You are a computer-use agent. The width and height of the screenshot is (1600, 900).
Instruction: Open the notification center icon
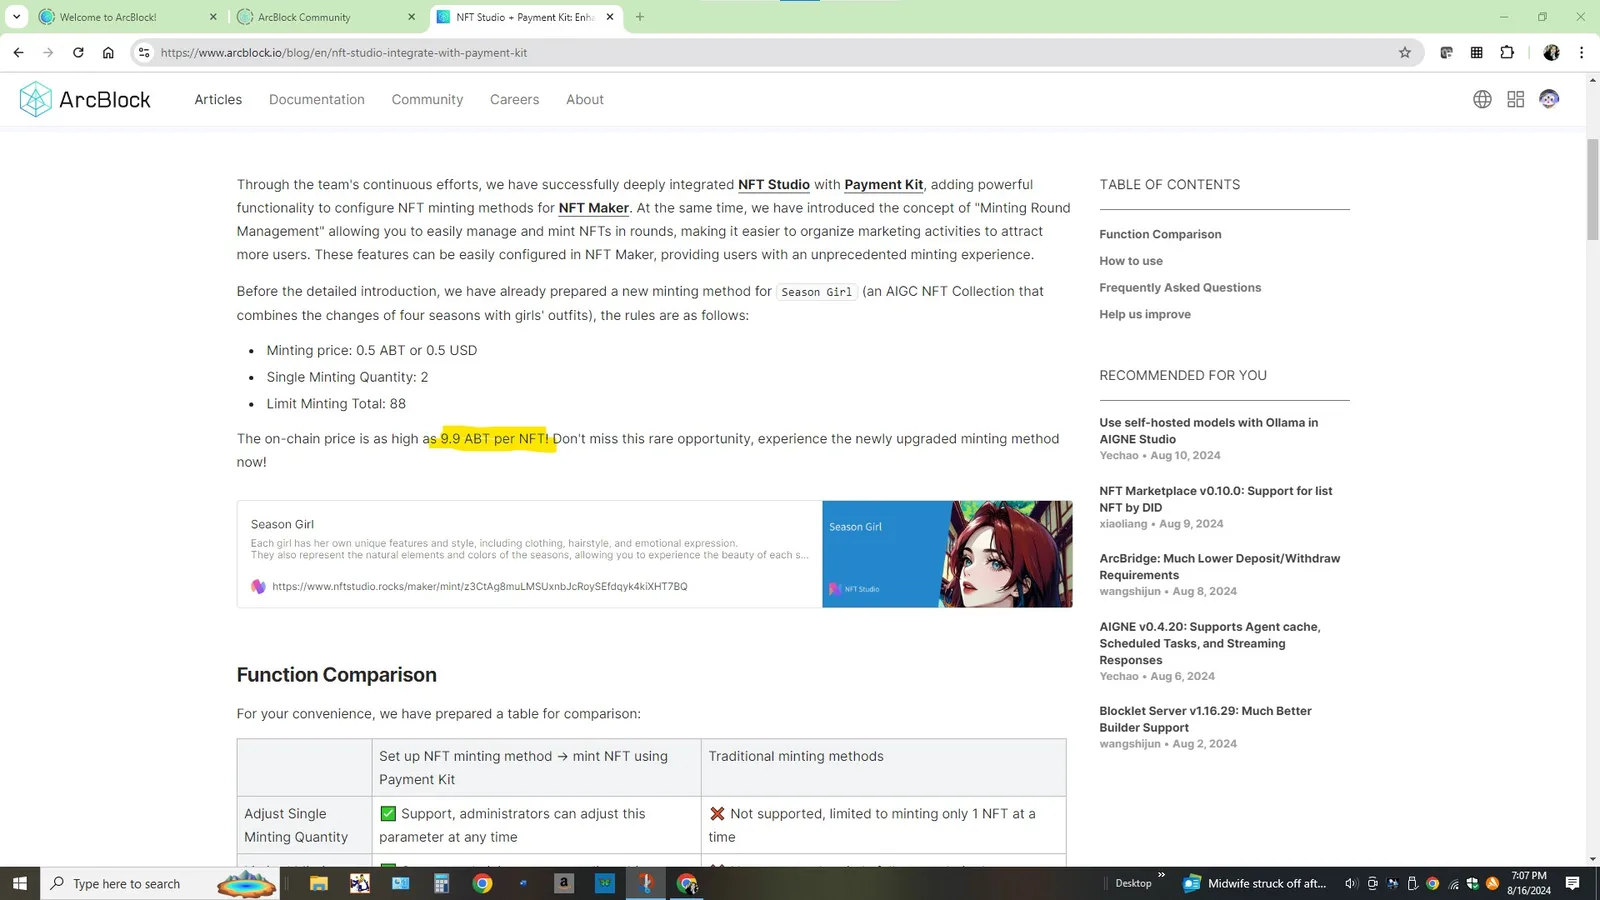pyautogui.click(x=1572, y=883)
